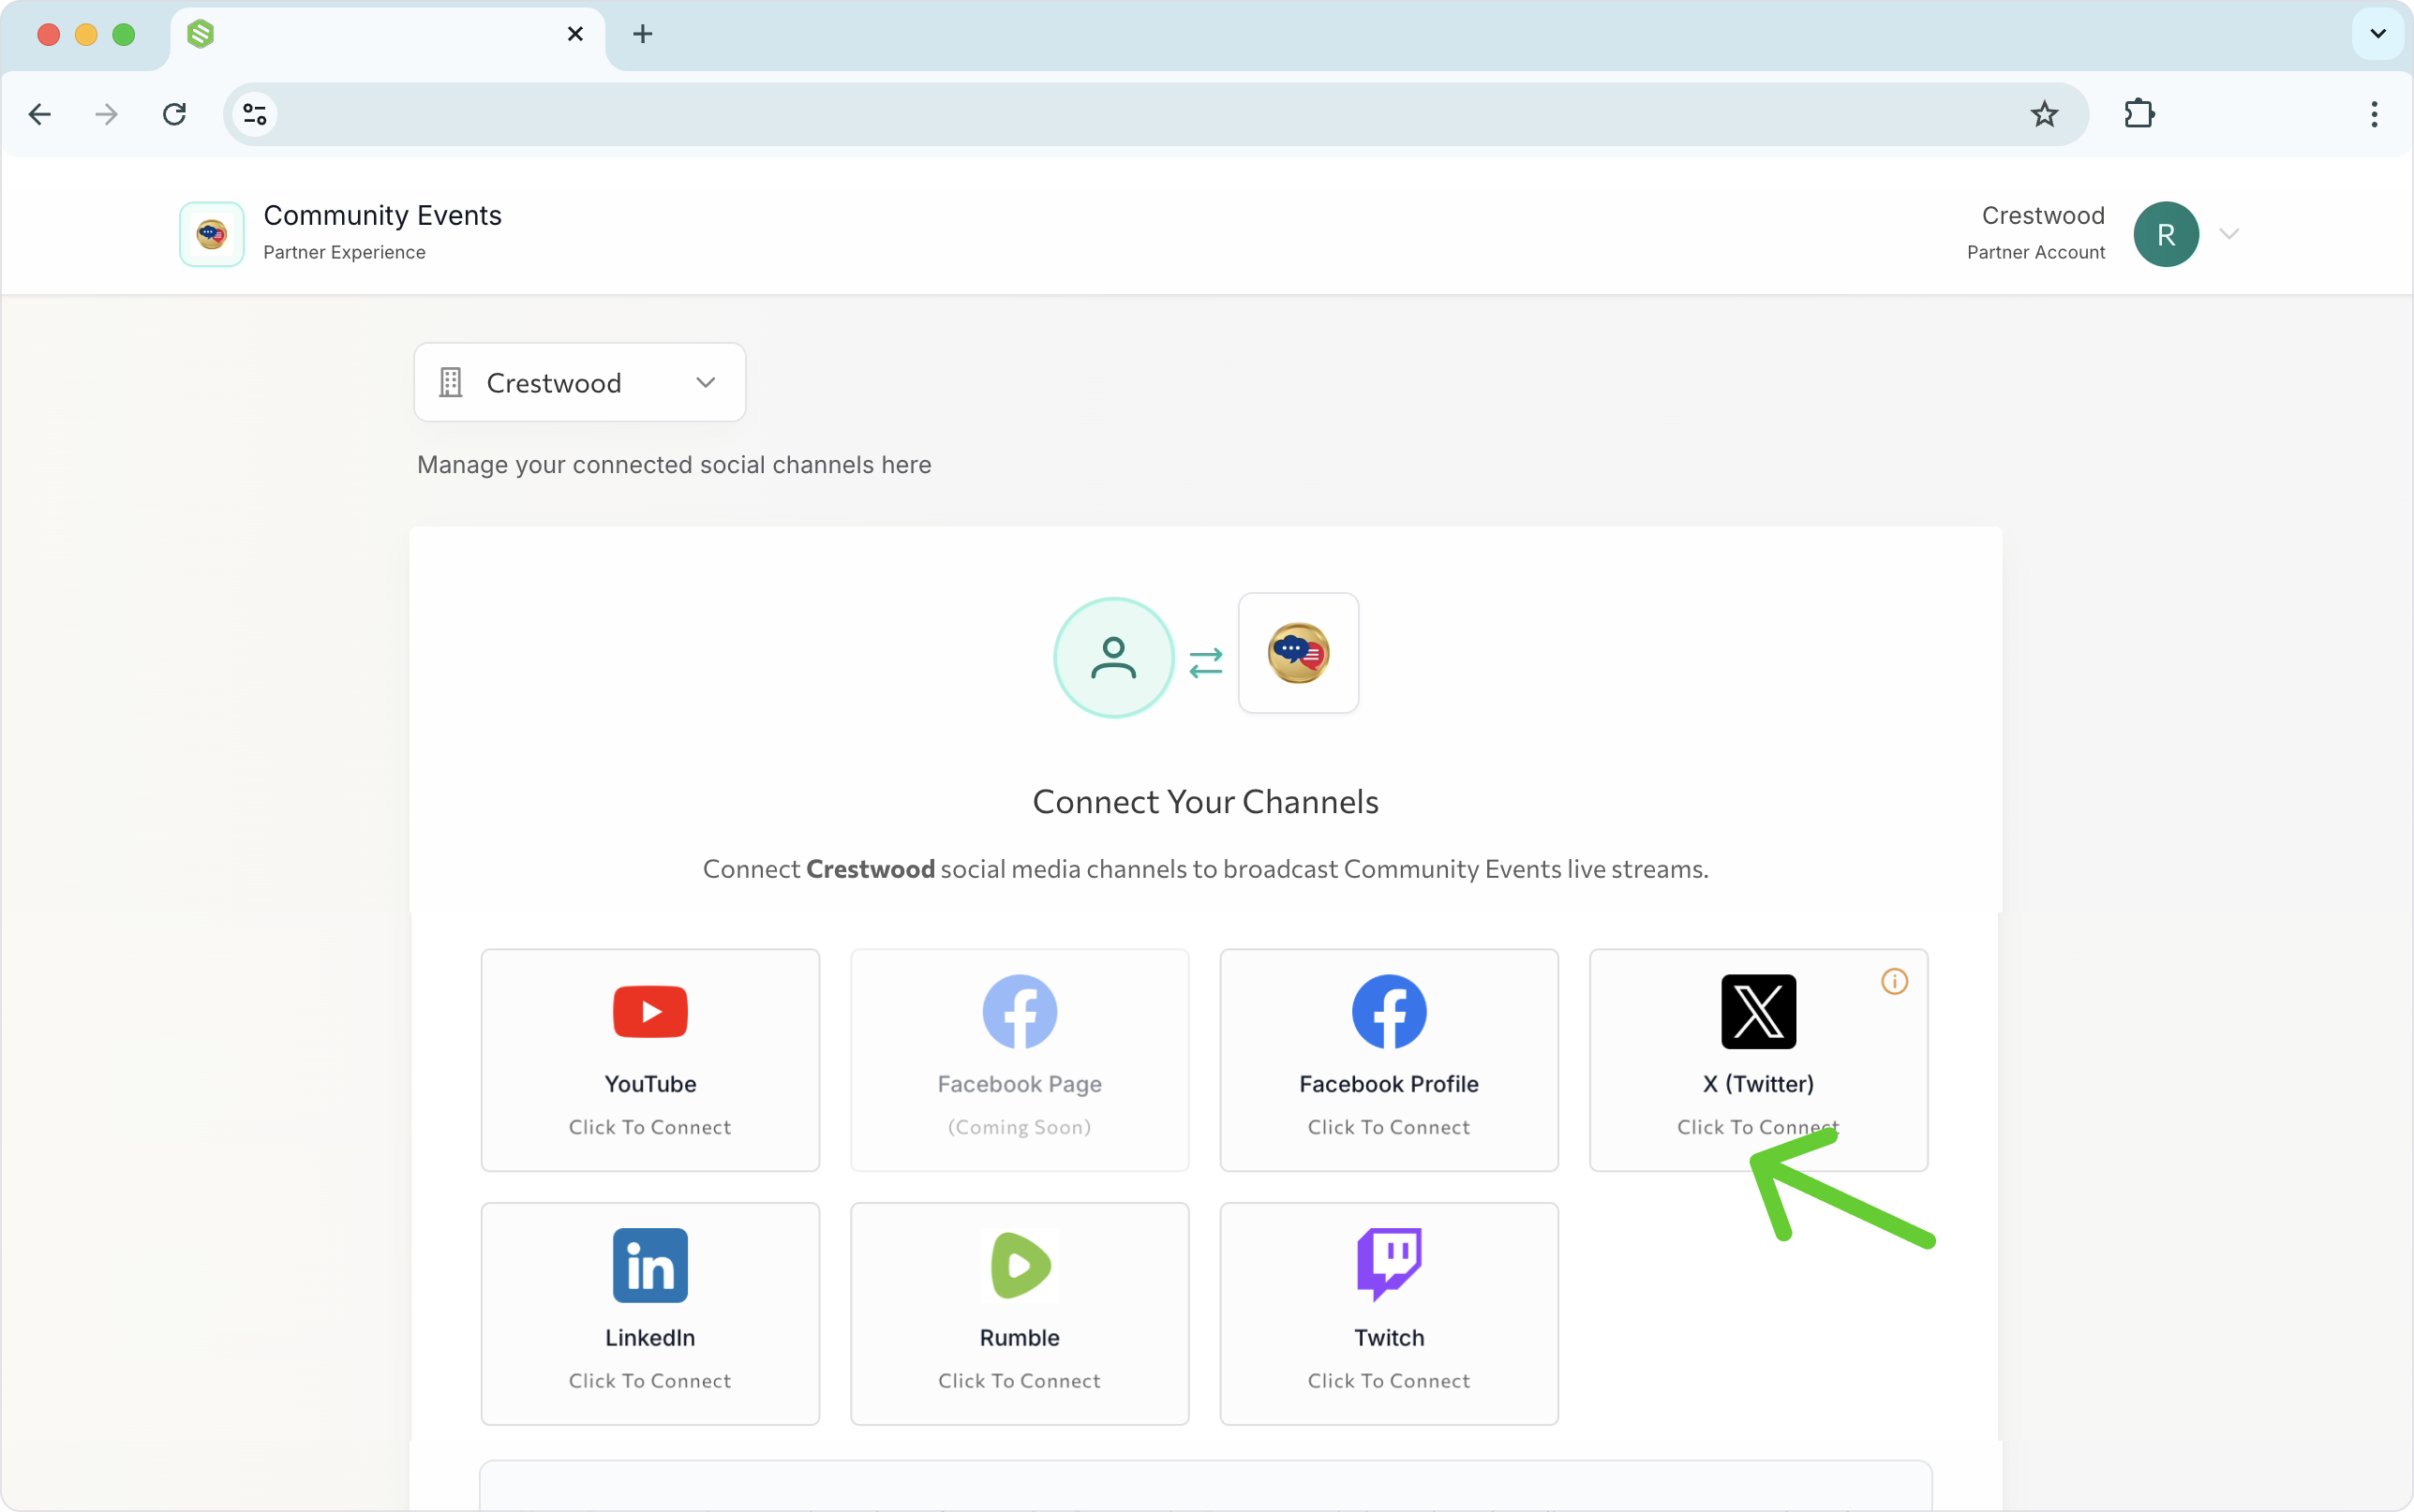Open a new browser tab
Image resolution: width=2414 pixels, height=1512 pixels.
pos(642,34)
